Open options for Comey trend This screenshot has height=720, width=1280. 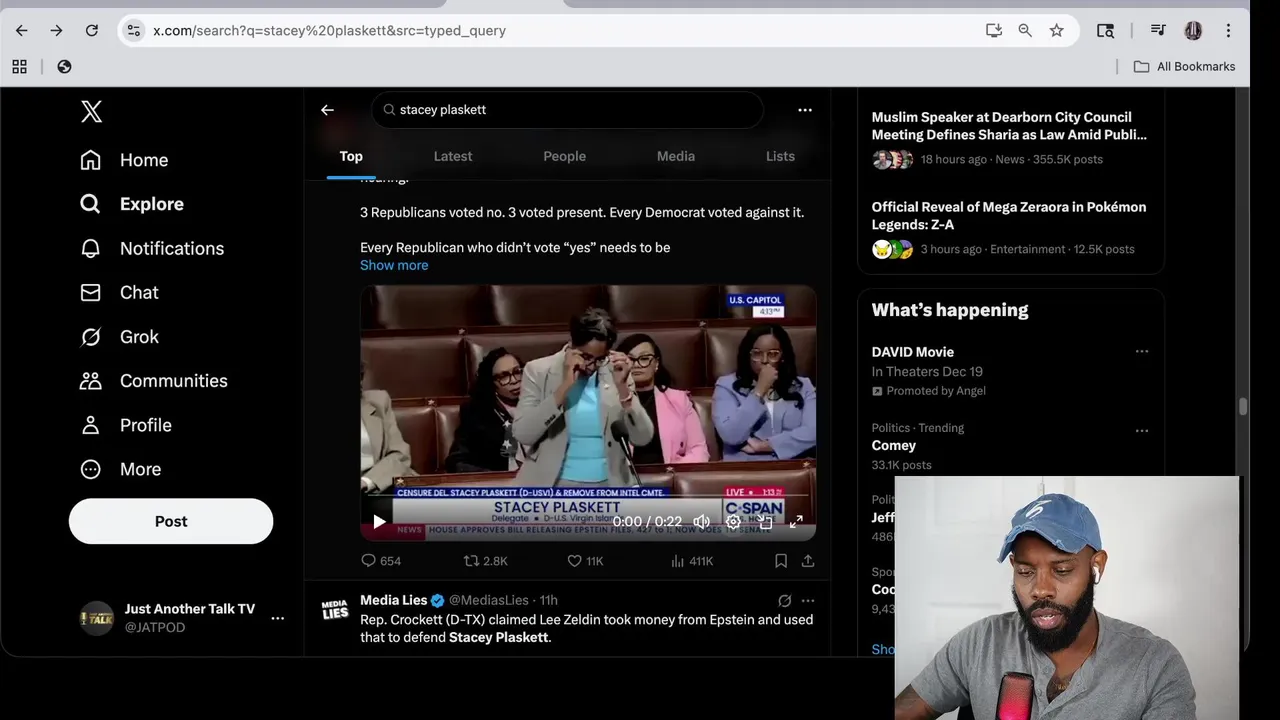pos(1142,431)
